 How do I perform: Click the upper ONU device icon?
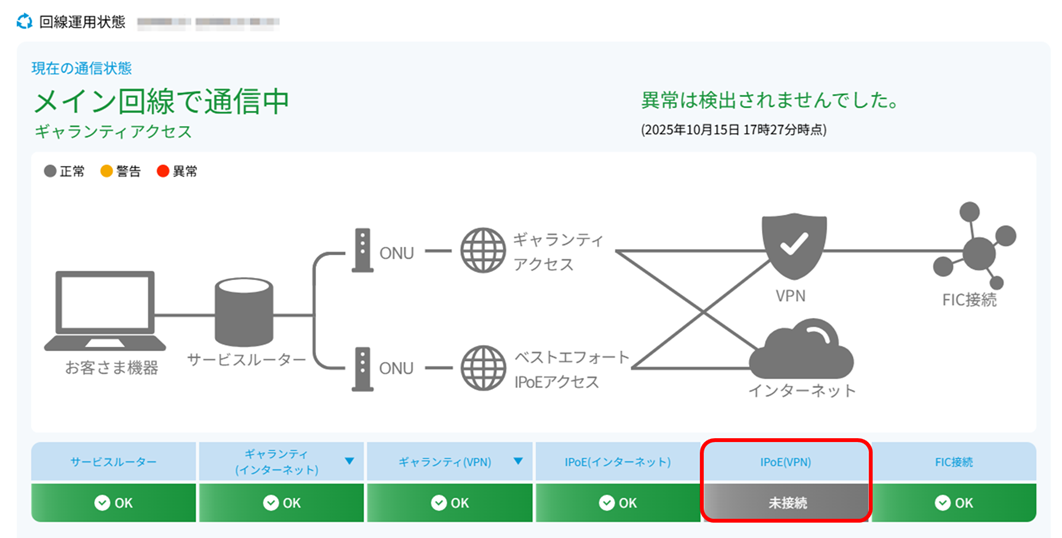tap(362, 252)
